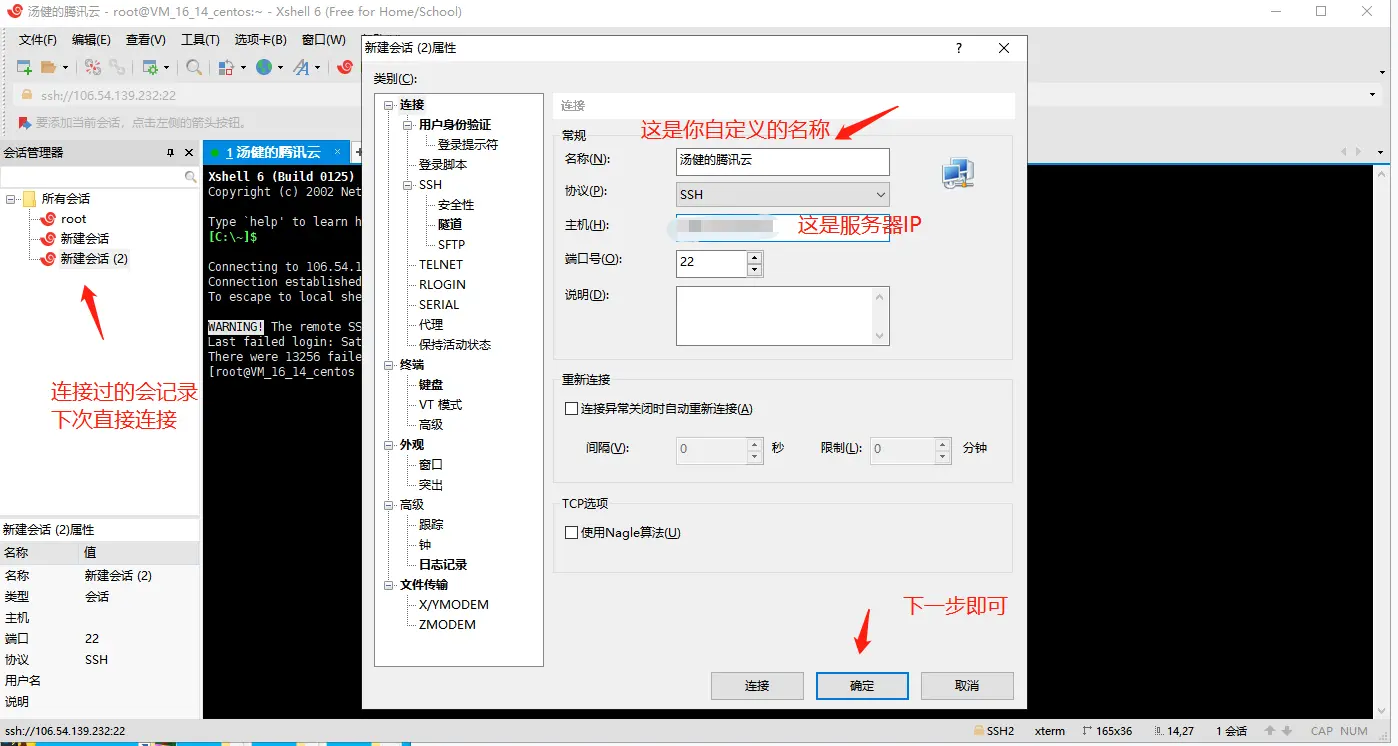Click the 连接 button at the dialog bottom
The height and width of the screenshot is (746, 1398).
coord(757,686)
